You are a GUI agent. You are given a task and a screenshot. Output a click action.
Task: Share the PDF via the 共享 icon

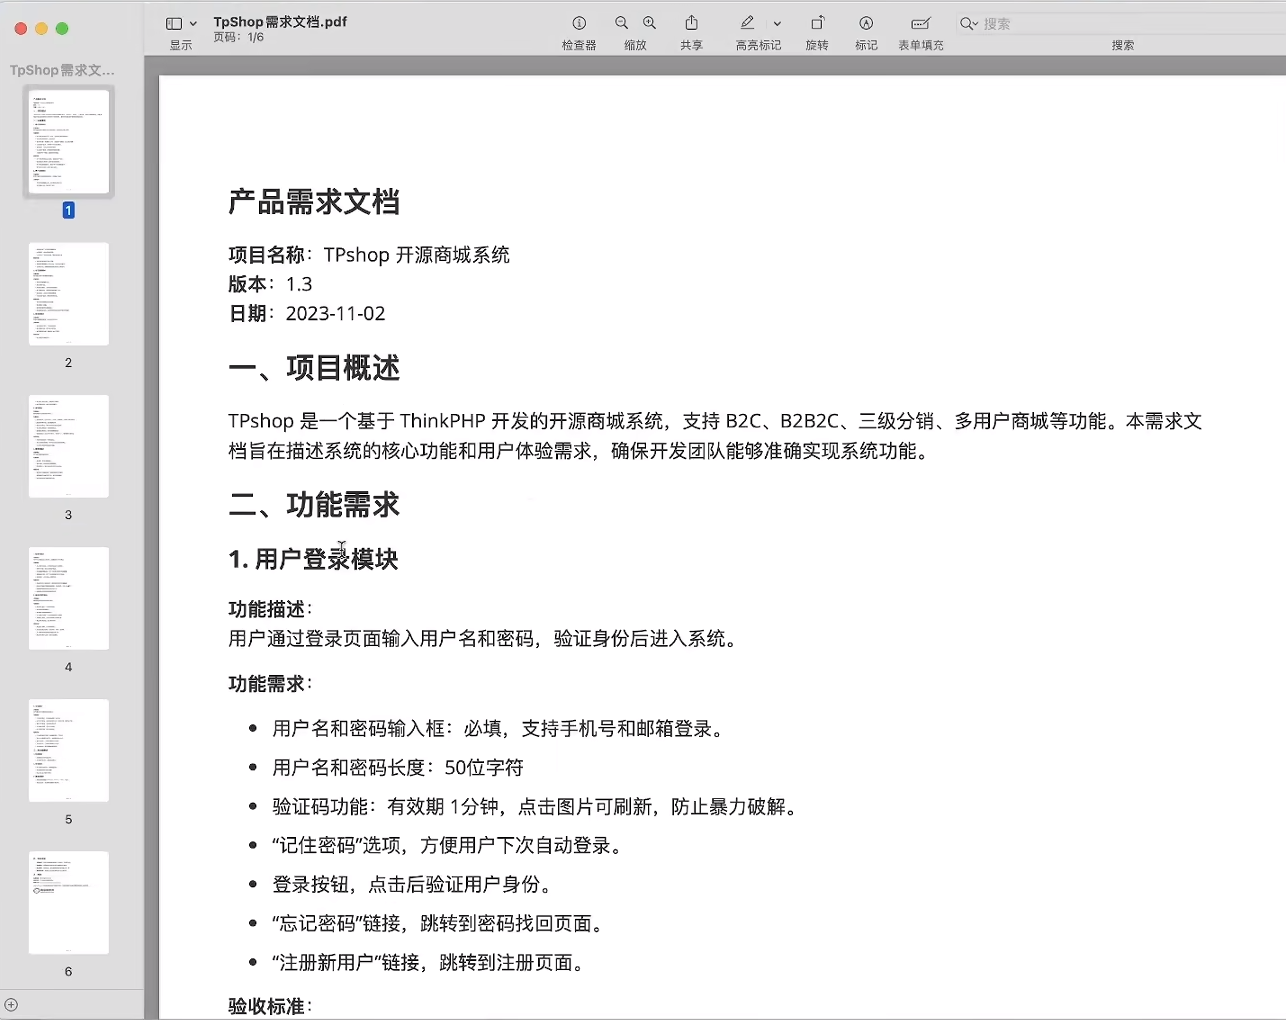pos(691,22)
